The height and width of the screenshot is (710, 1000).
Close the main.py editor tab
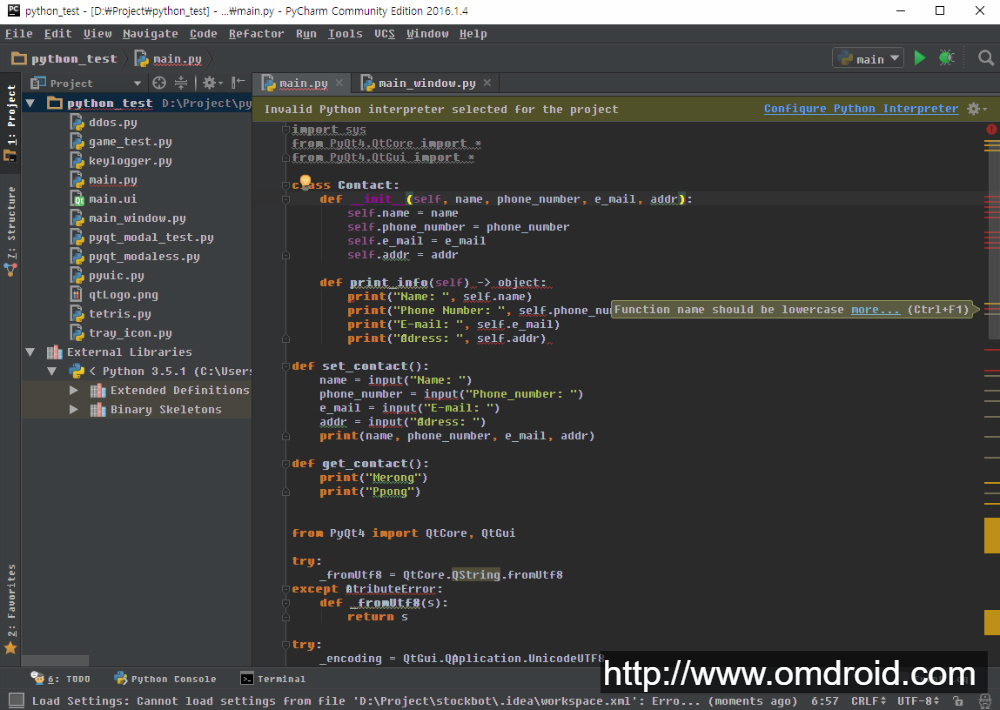pos(339,83)
